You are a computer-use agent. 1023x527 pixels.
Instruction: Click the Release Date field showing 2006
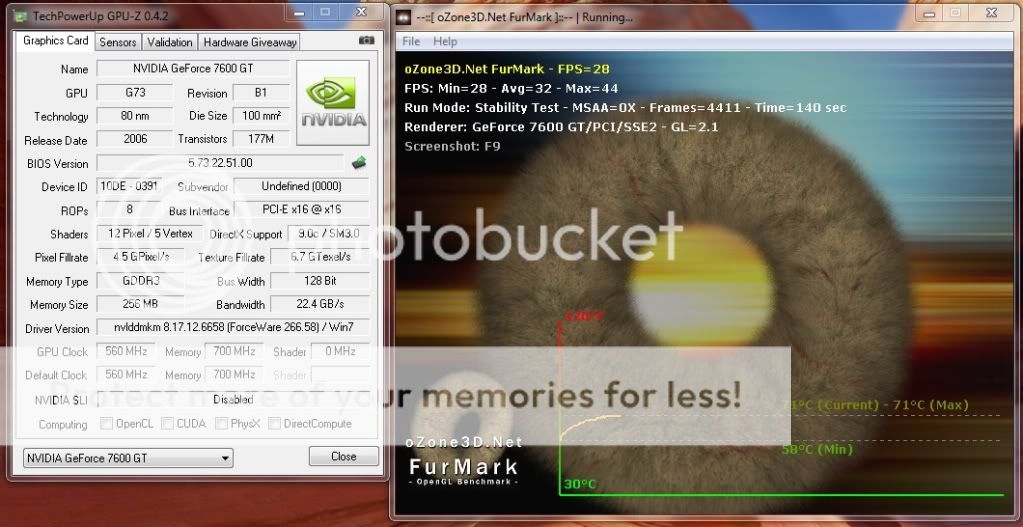point(135,139)
